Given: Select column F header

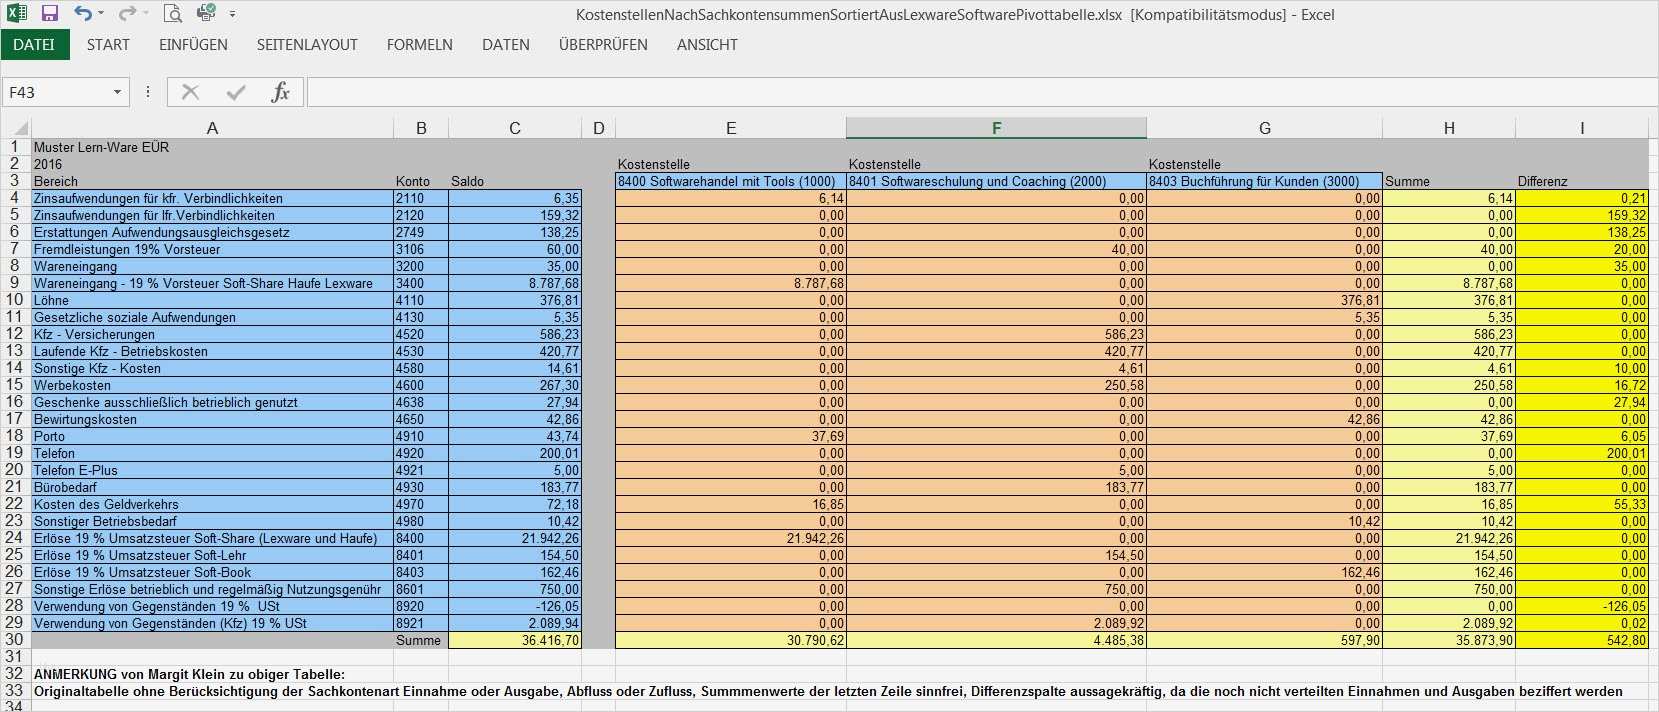Looking at the screenshot, I should click(x=996, y=128).
